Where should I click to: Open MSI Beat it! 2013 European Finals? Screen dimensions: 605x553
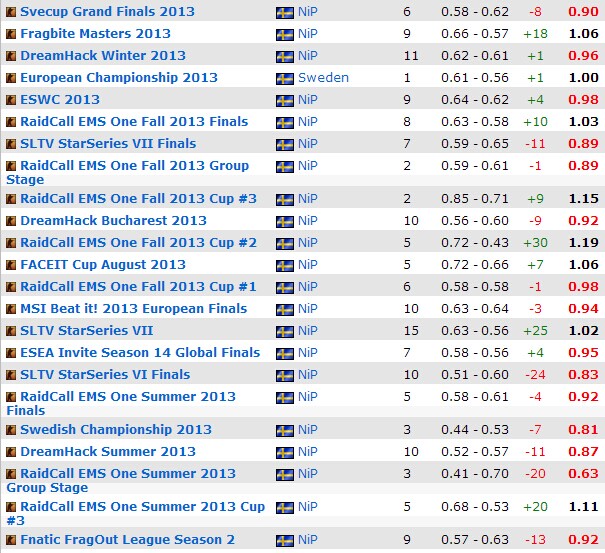[x=133, y=309]
